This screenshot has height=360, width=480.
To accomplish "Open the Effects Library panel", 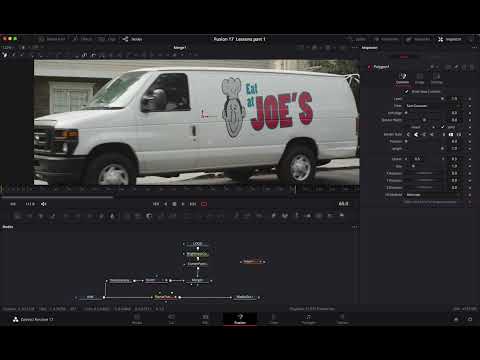I will 82,39.
